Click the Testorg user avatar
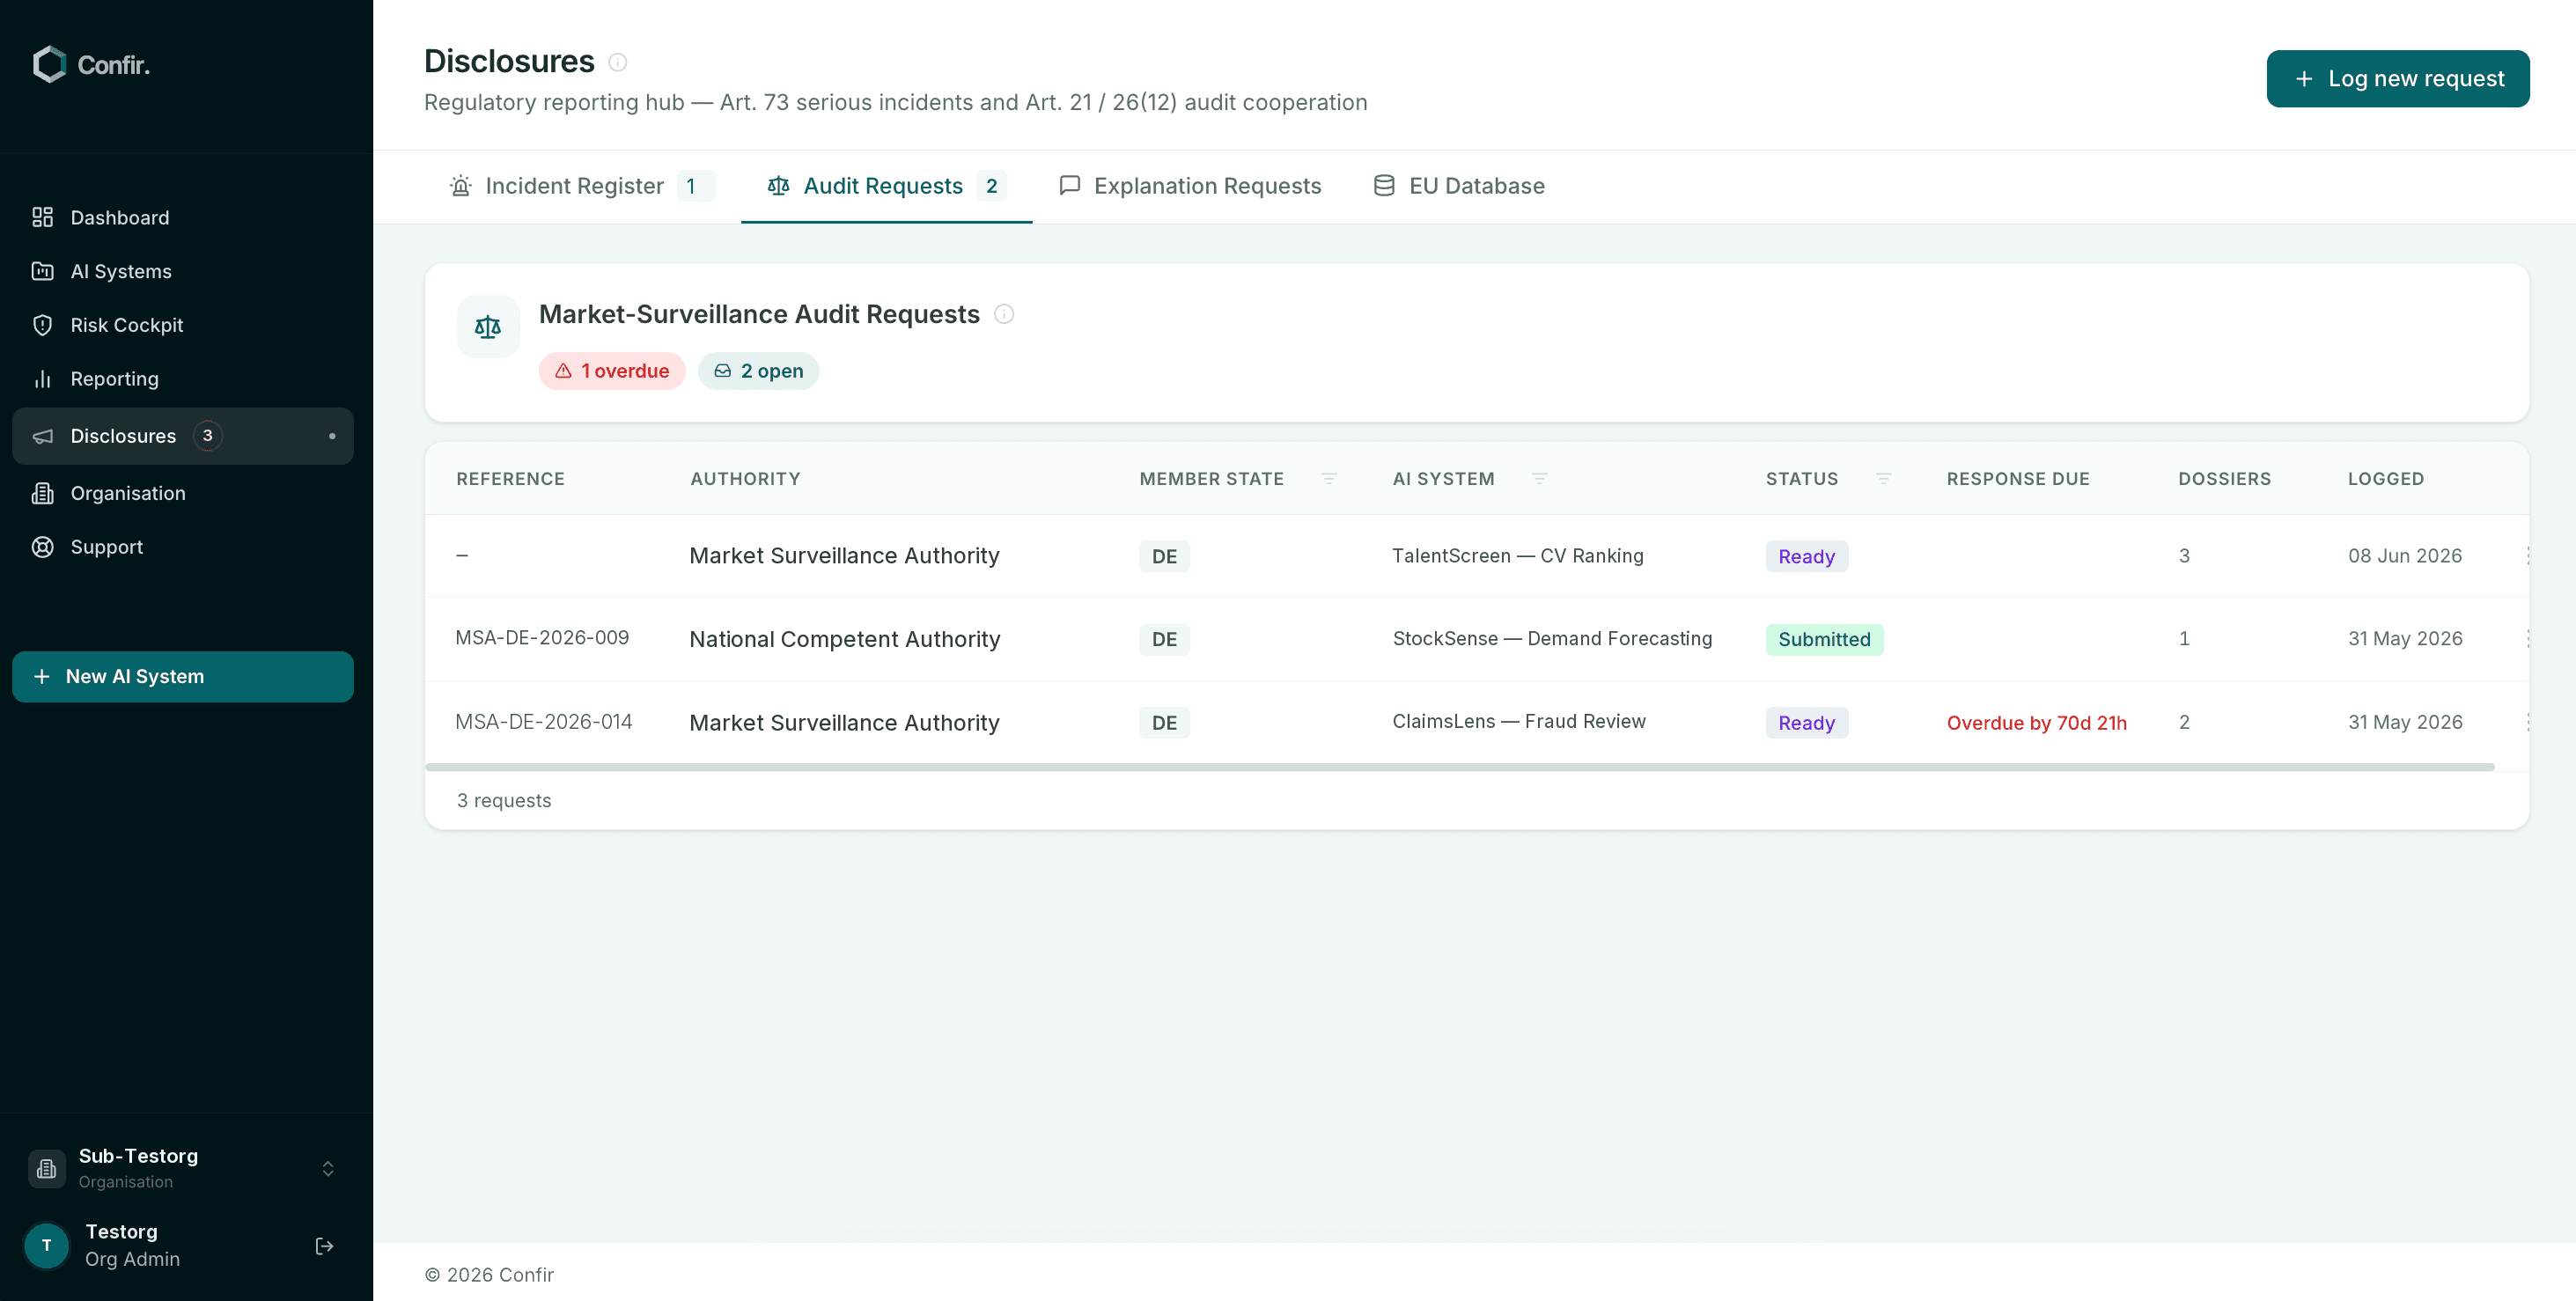 tap(46, 1245)
